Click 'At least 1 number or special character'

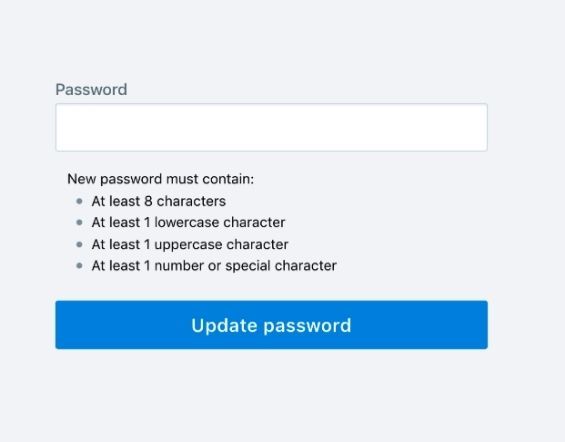coord(214,266)
